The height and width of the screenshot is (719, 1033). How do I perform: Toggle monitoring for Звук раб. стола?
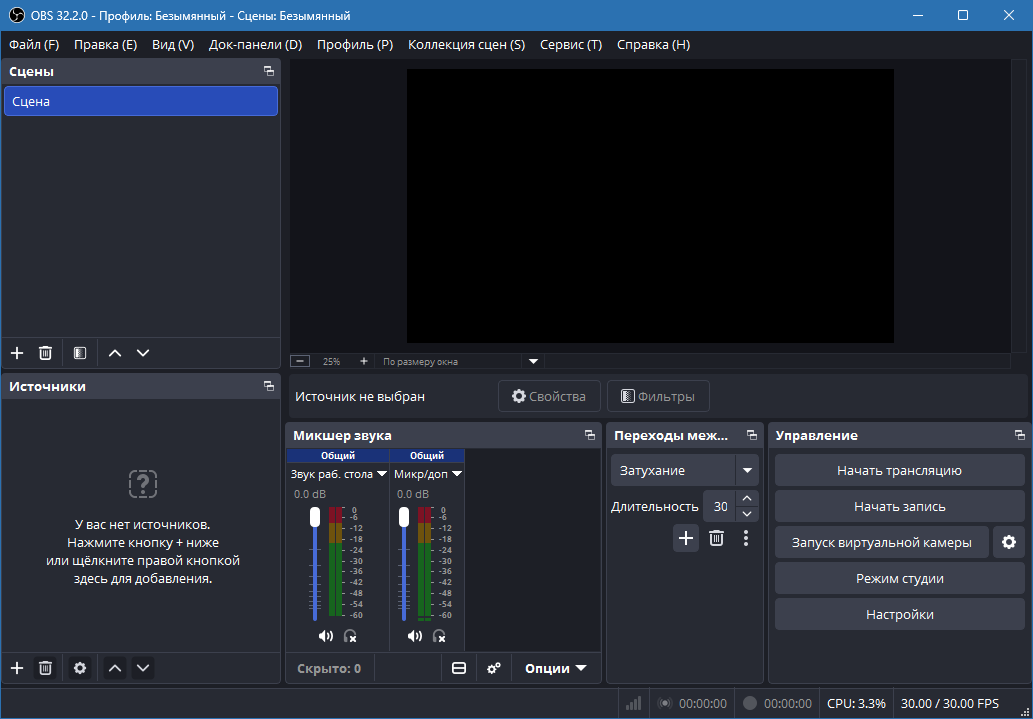click(350, 636)
